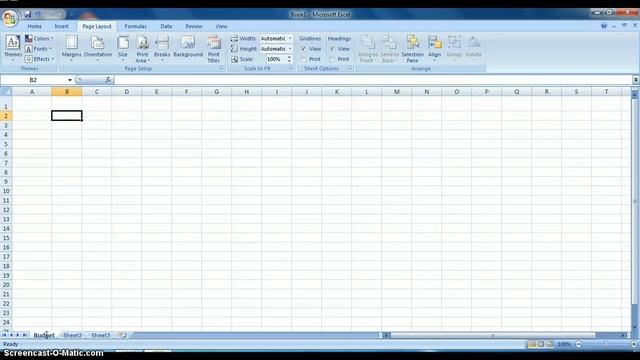Expand the formula bar
640x360 pixels.
click(x=636, y=80)
